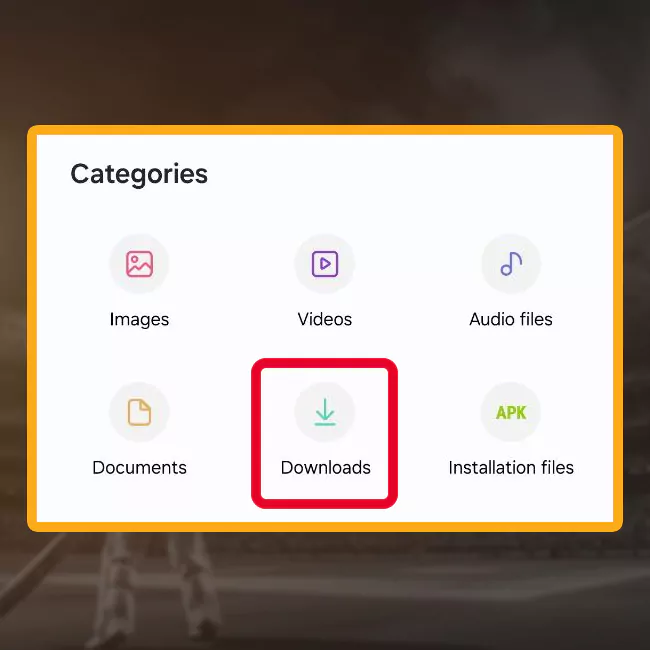Screen dimensions: 650x650
Task: Open the Downloads arrow icon
Action: [325, 412]
